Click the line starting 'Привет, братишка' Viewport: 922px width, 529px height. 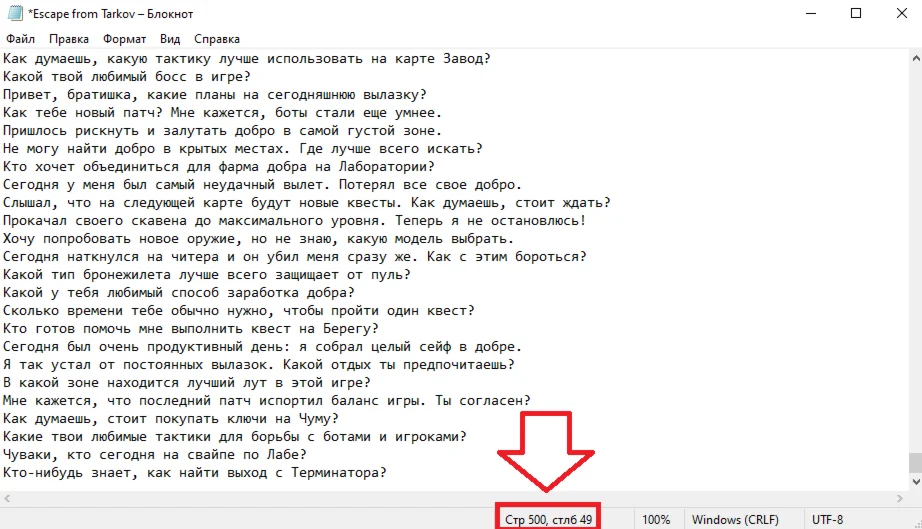click(x=215, y=95)
